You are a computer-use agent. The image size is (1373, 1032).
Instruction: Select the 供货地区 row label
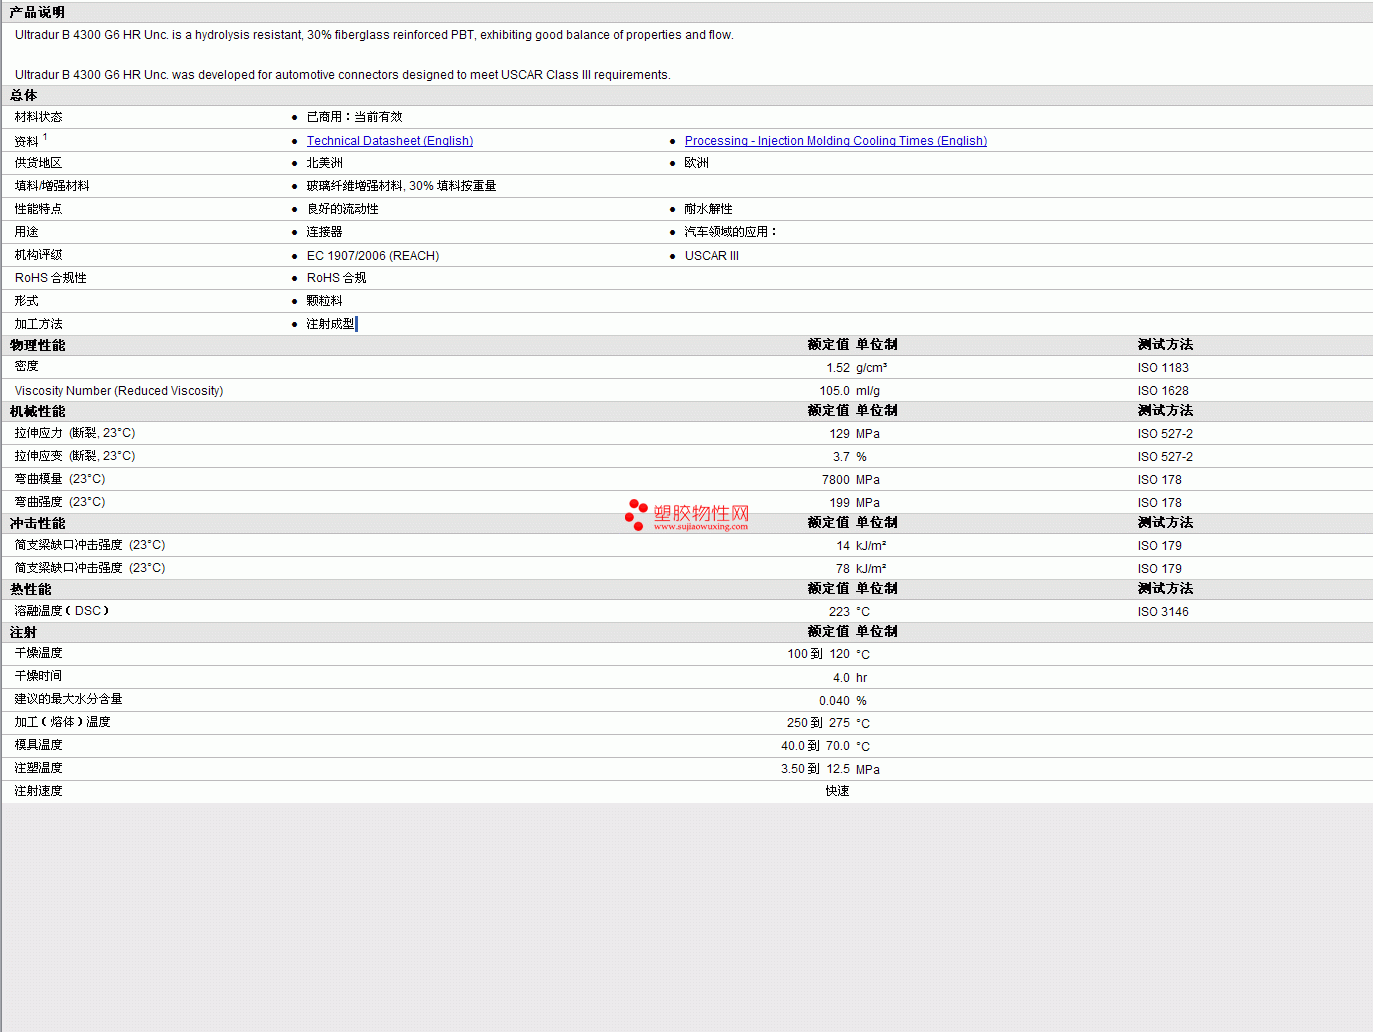point(38,163)
